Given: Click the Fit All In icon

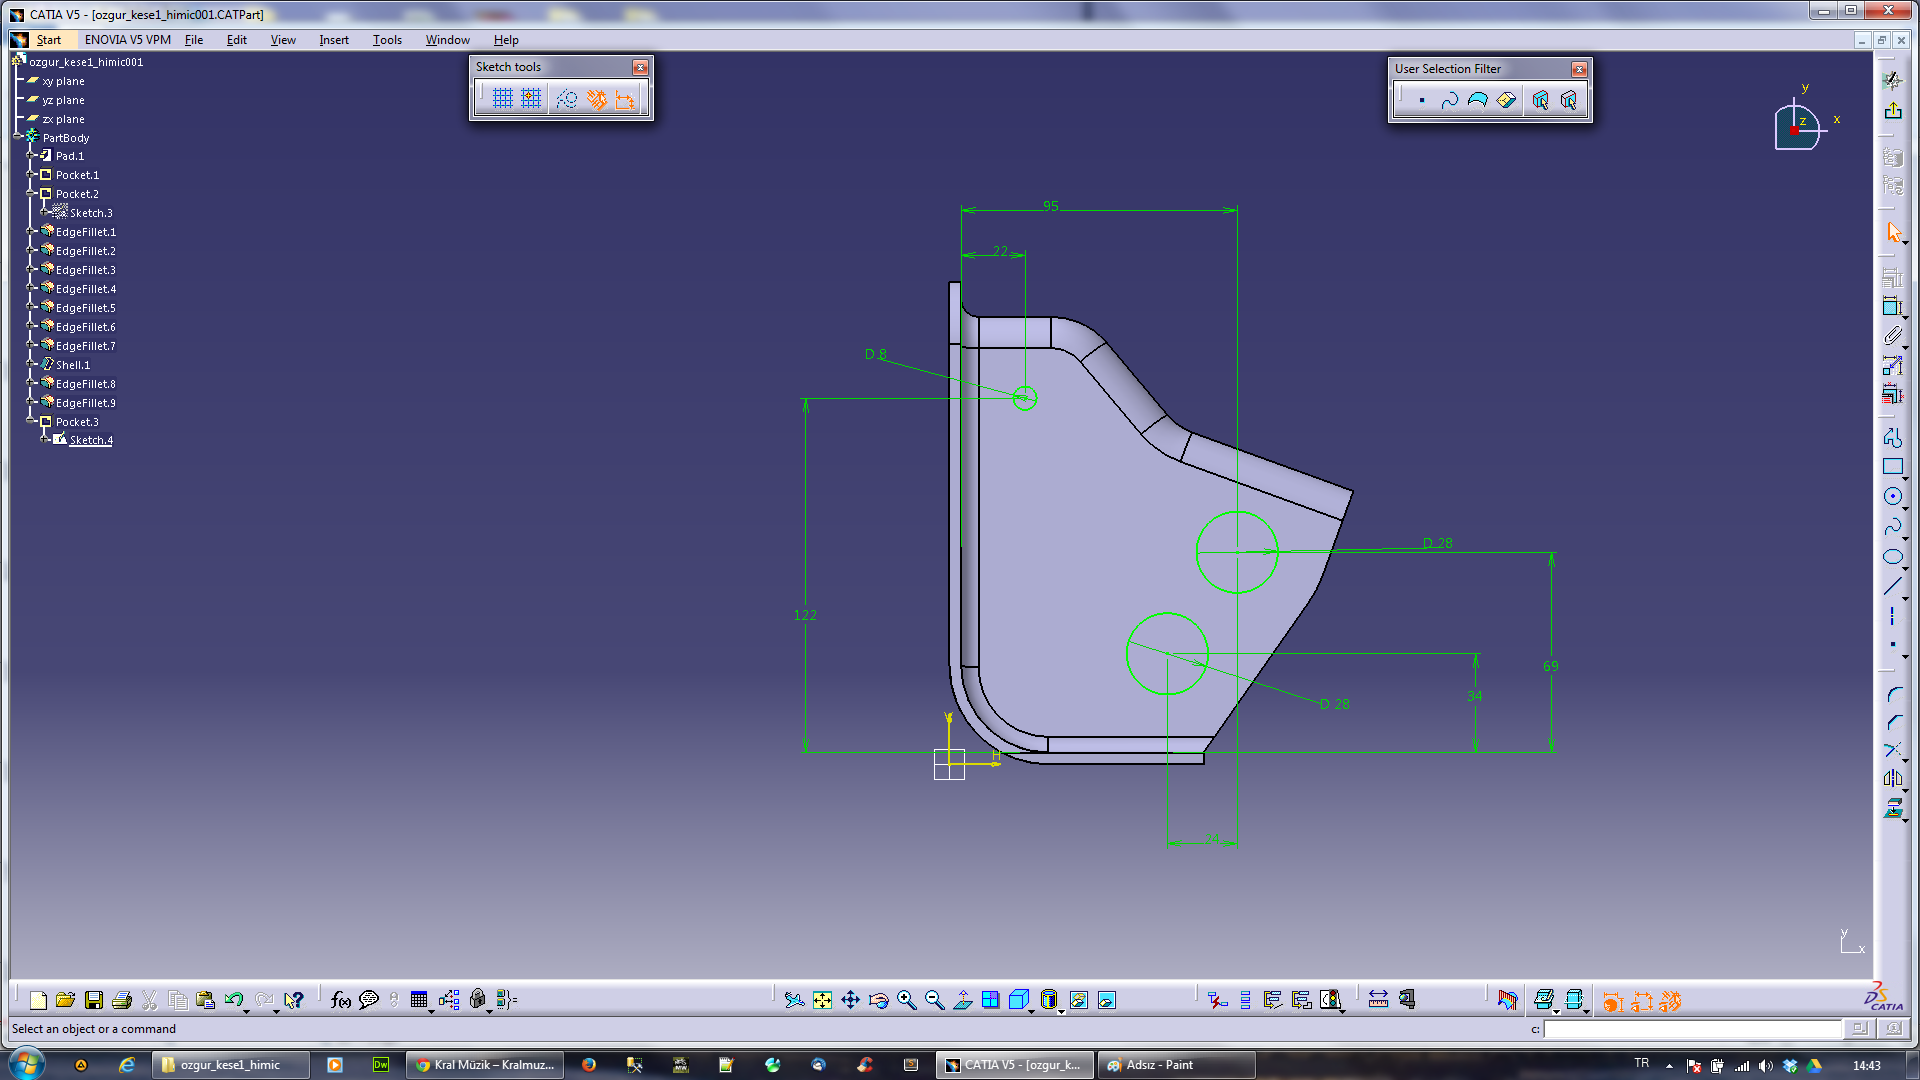Looking at the screenshot, I should (822, 1000).
